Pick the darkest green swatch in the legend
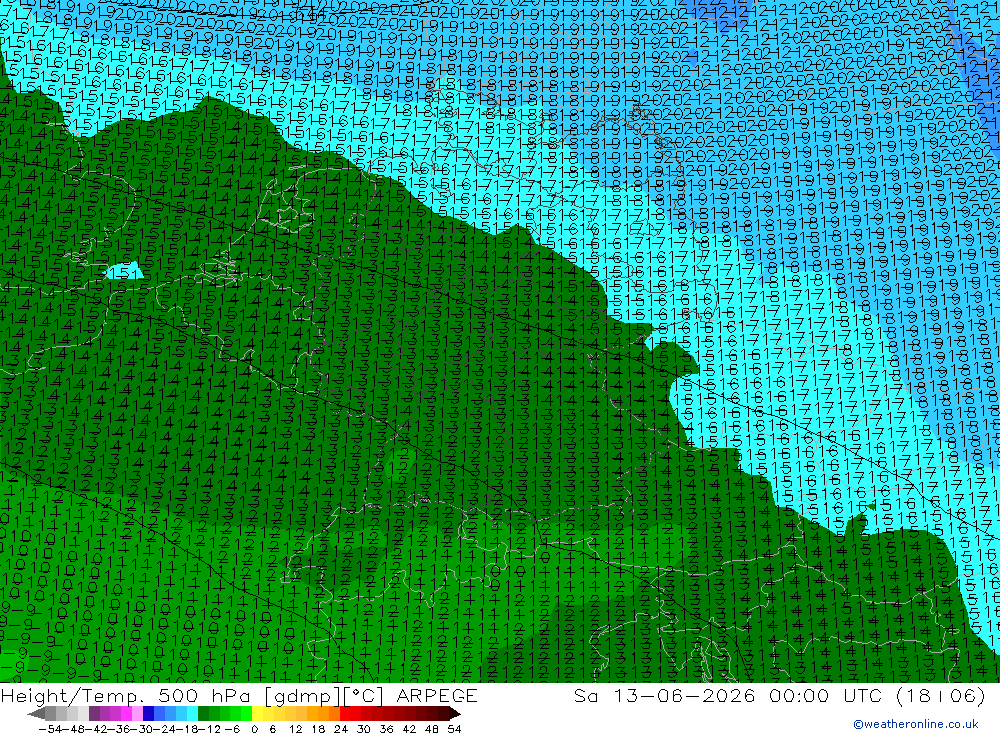Image resolution: width=1000 pixels, height=733 pixels. [x=203, y=713]
